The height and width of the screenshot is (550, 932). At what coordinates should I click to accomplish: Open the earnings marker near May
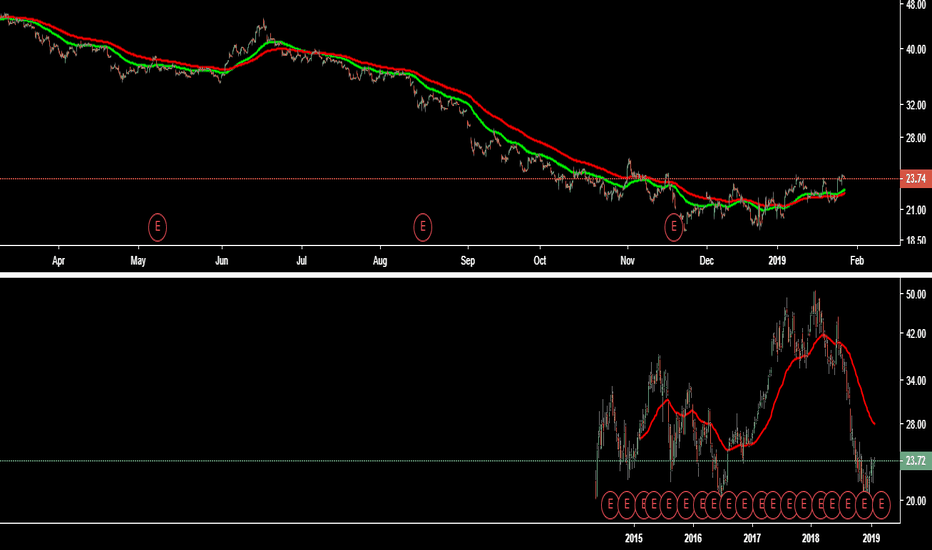pyautogui.click(x=158, y=227)
